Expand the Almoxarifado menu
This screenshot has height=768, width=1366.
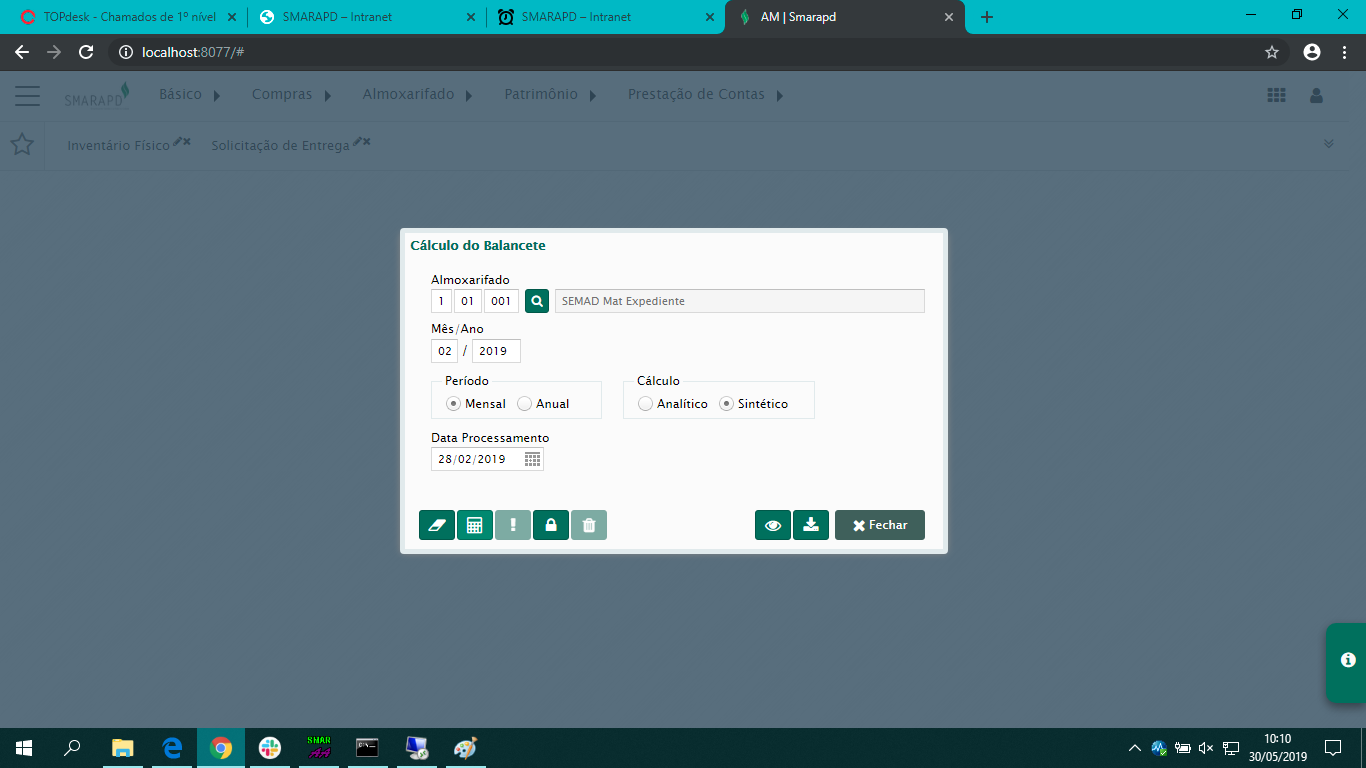coord(418,94)
